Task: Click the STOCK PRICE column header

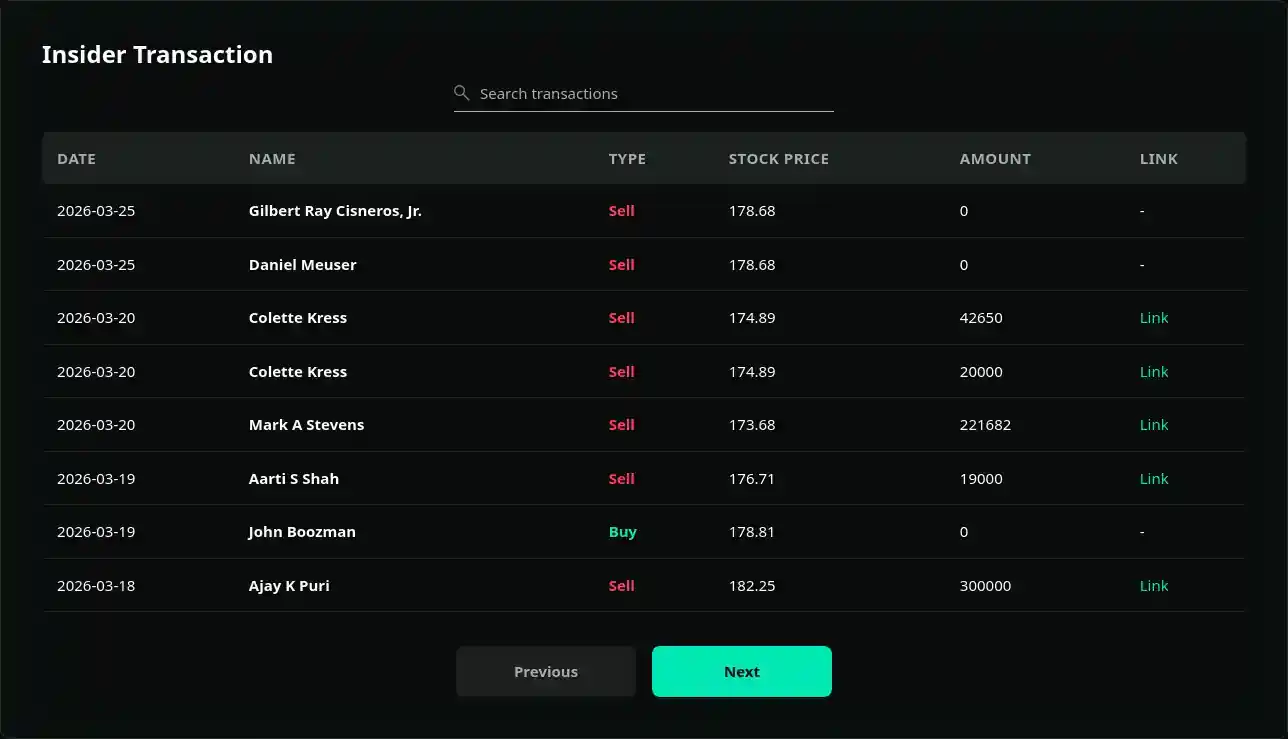Action: 778,159
